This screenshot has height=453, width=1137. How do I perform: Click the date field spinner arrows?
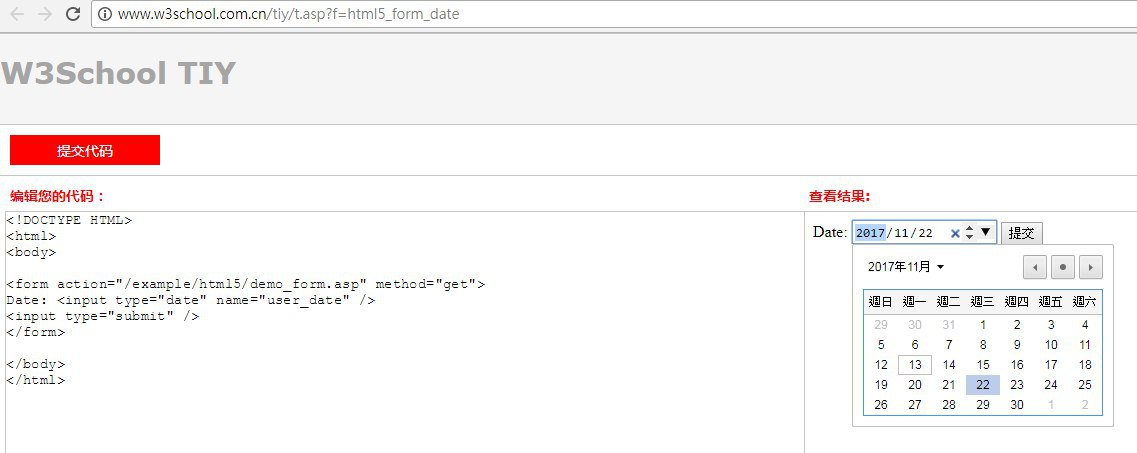[x=969, y=233]
